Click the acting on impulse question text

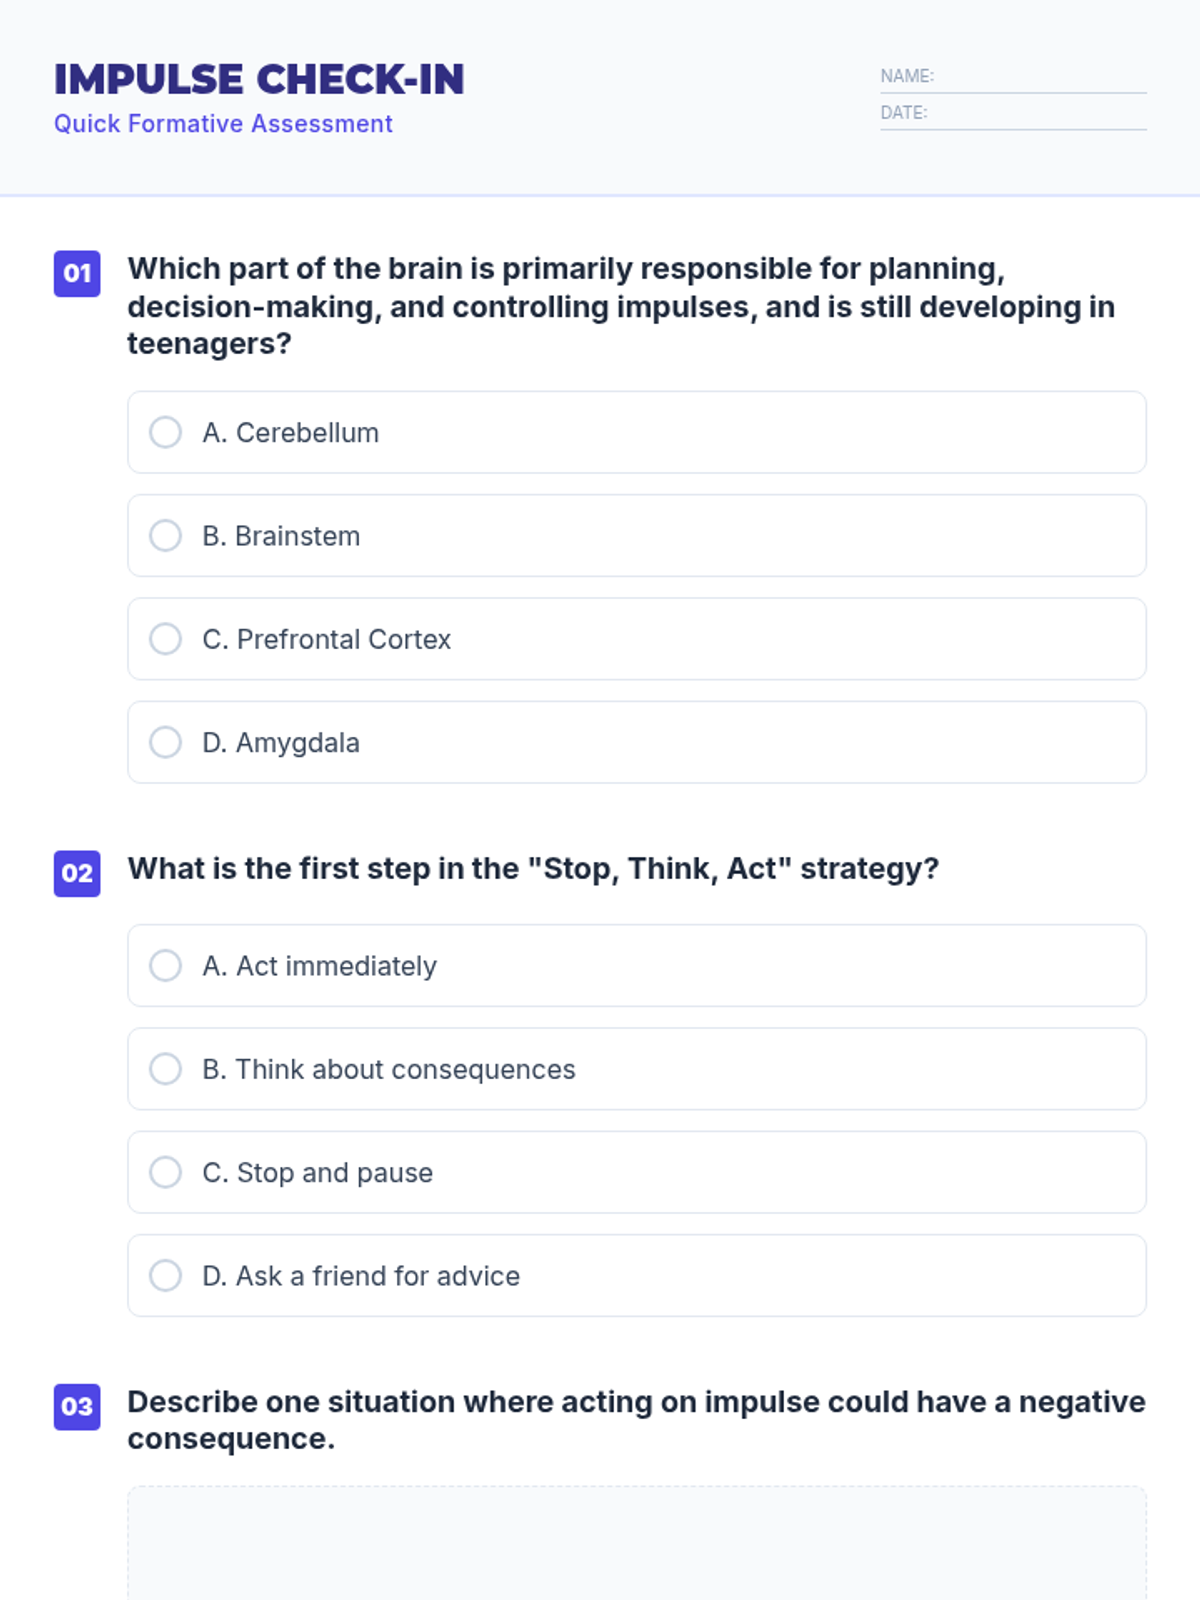click(x=636, y=1420)
